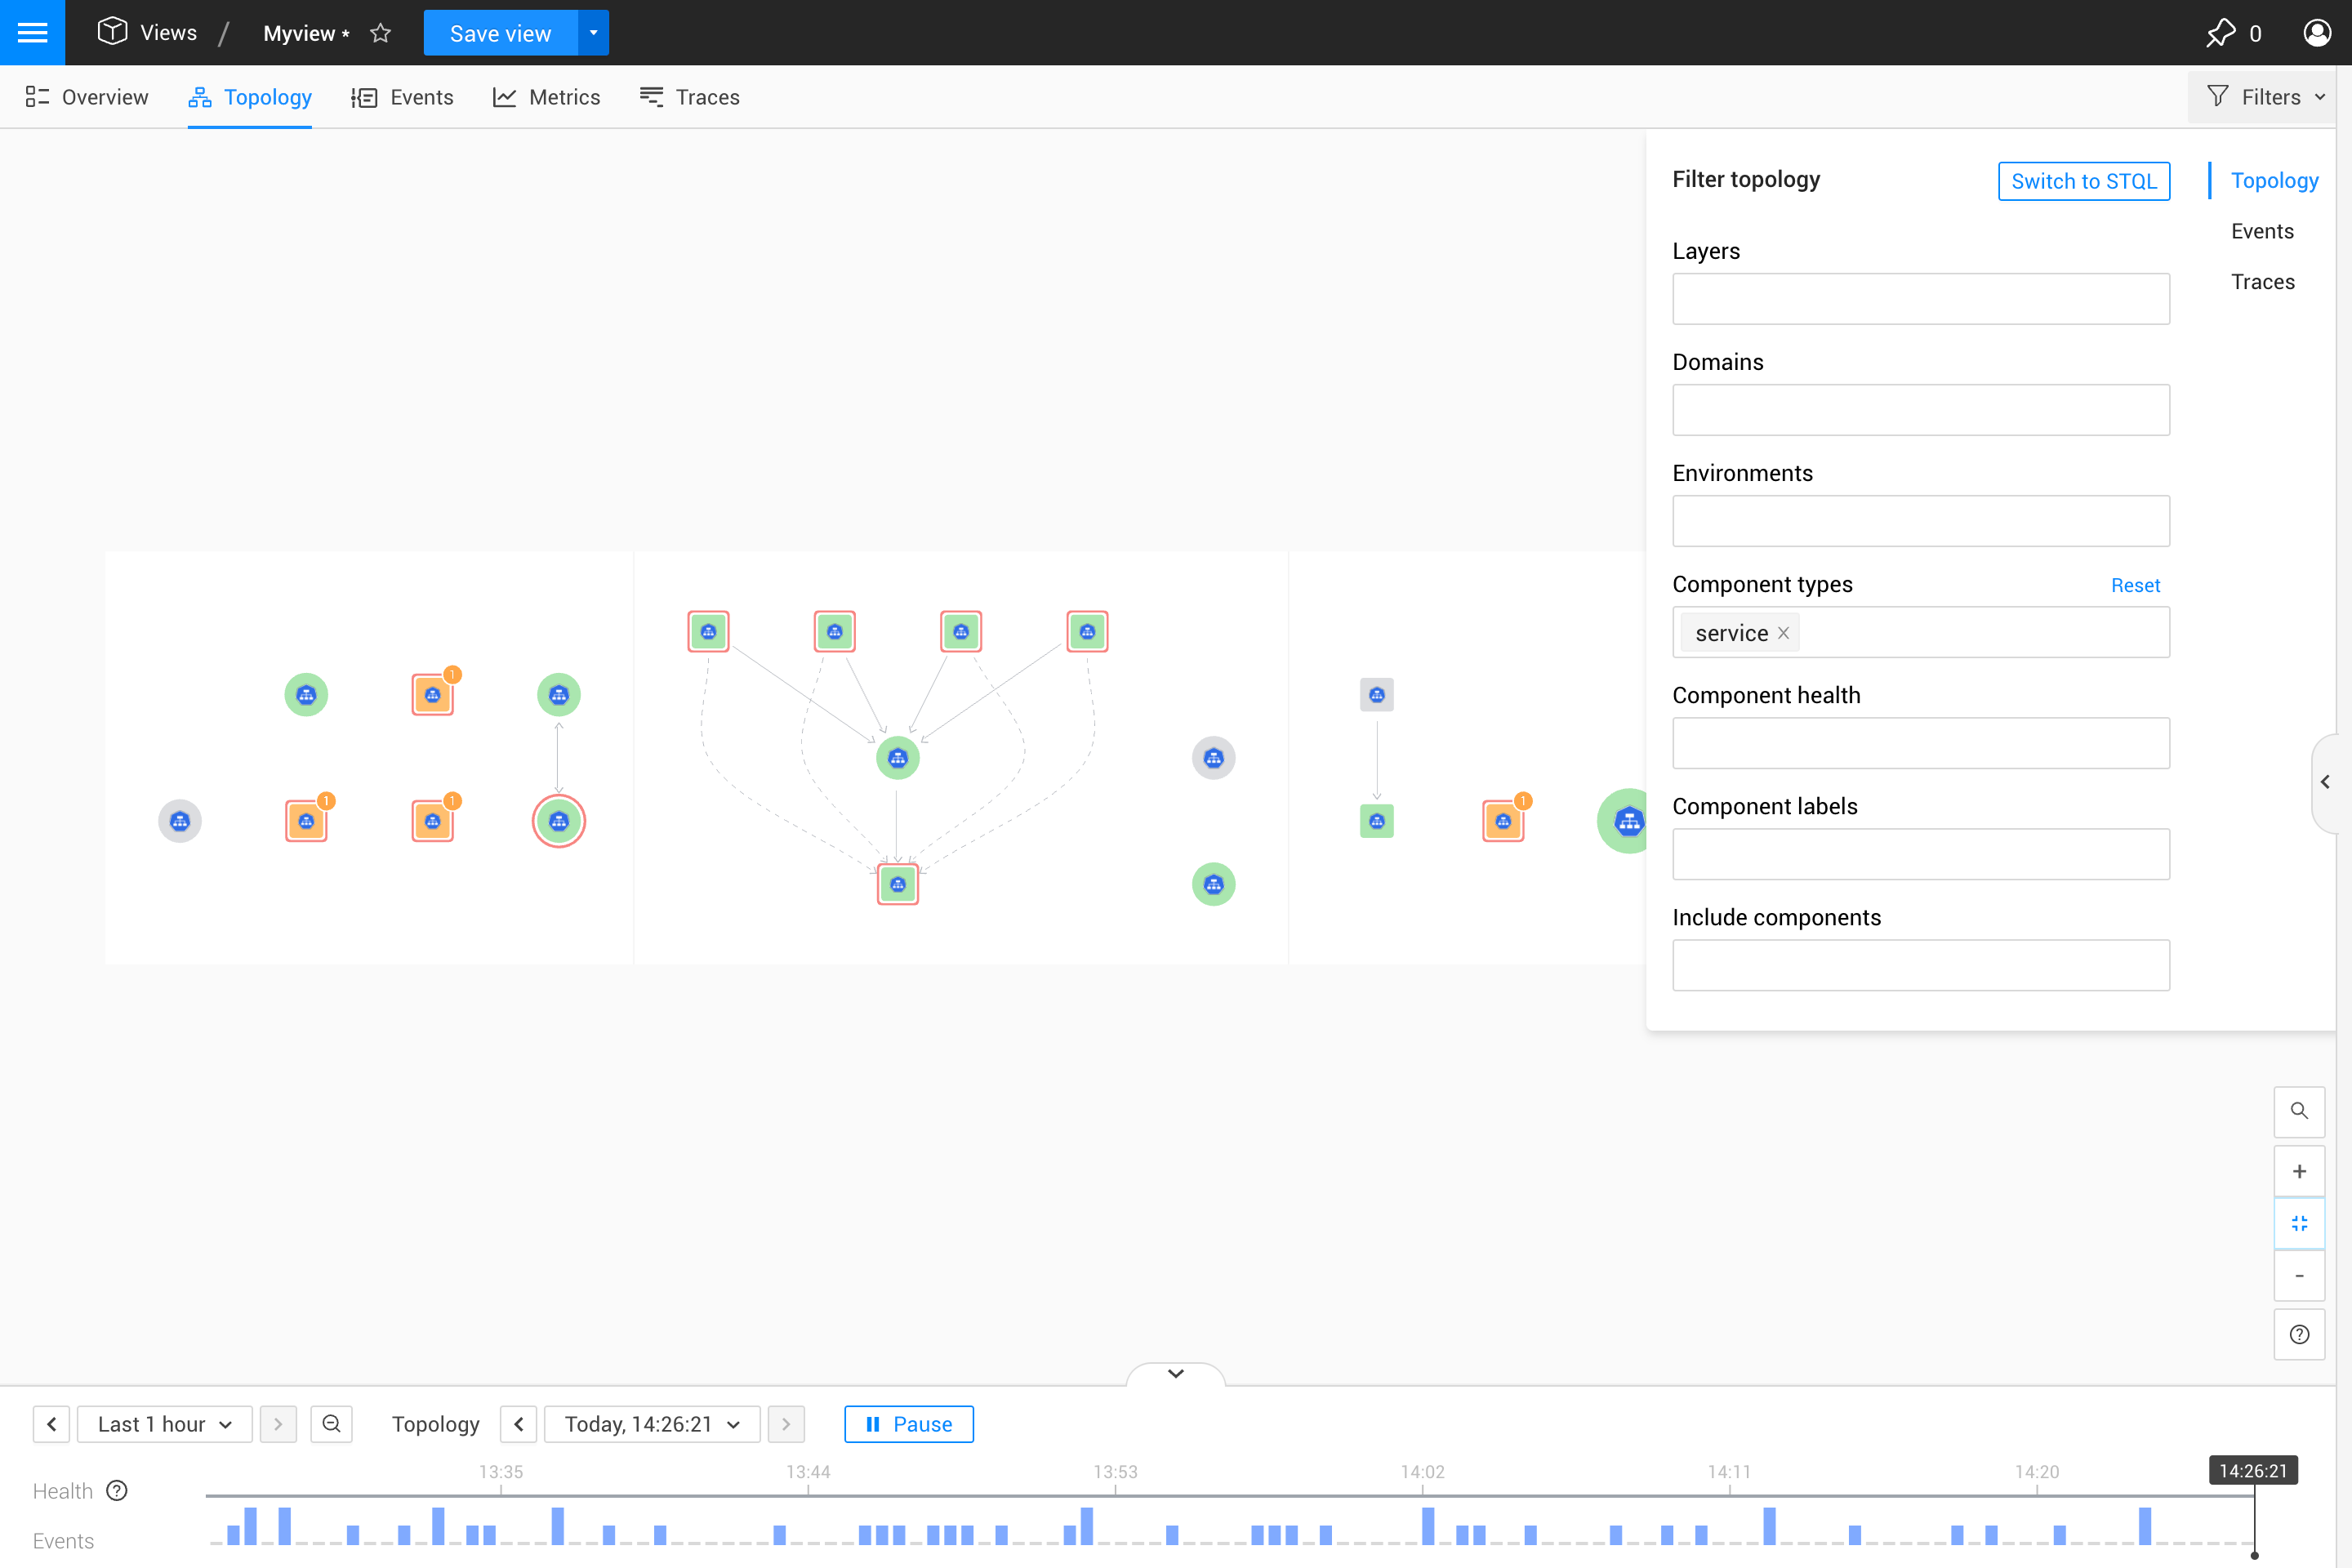Open the topology help question icon
The image size is (2352, 1568).
click(x=2298, y=1334)
